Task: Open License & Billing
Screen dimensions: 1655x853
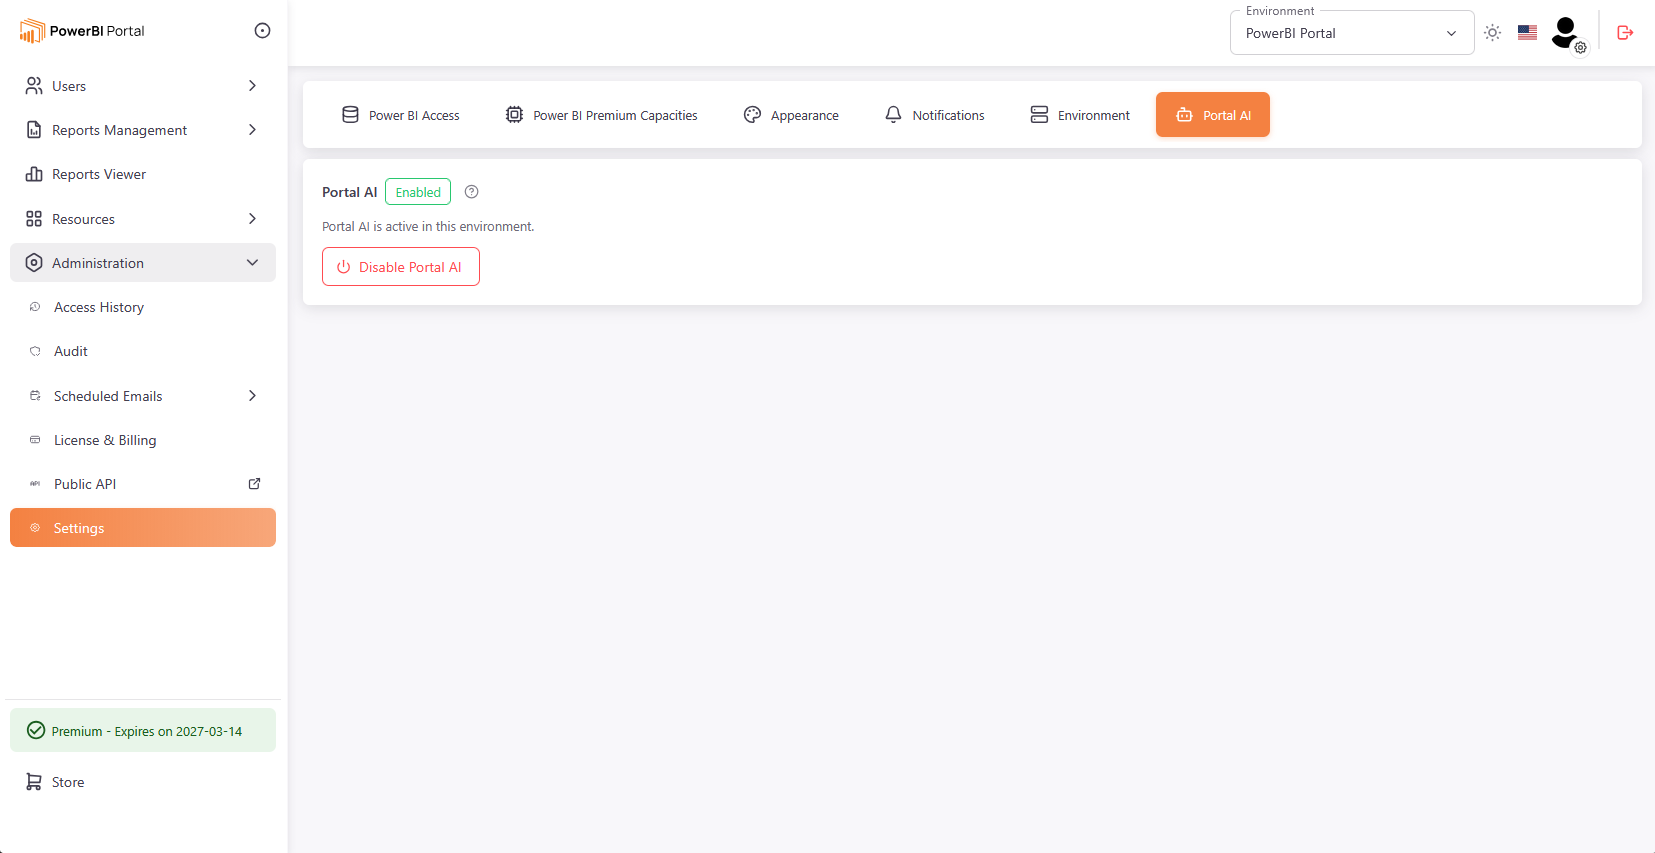Action: coord(143,440)
